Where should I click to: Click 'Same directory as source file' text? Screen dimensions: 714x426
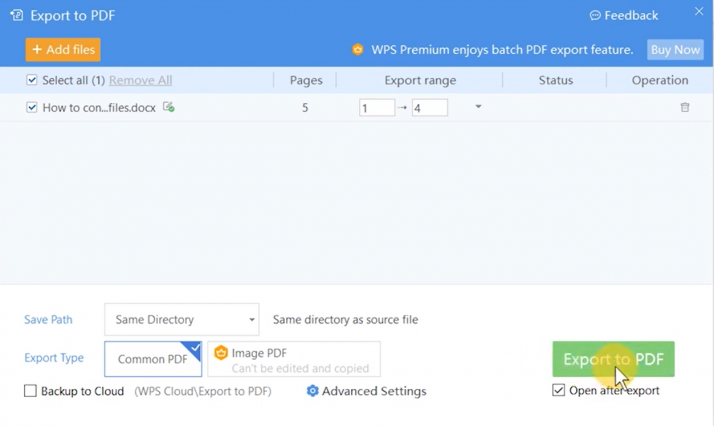coord(345,320)
